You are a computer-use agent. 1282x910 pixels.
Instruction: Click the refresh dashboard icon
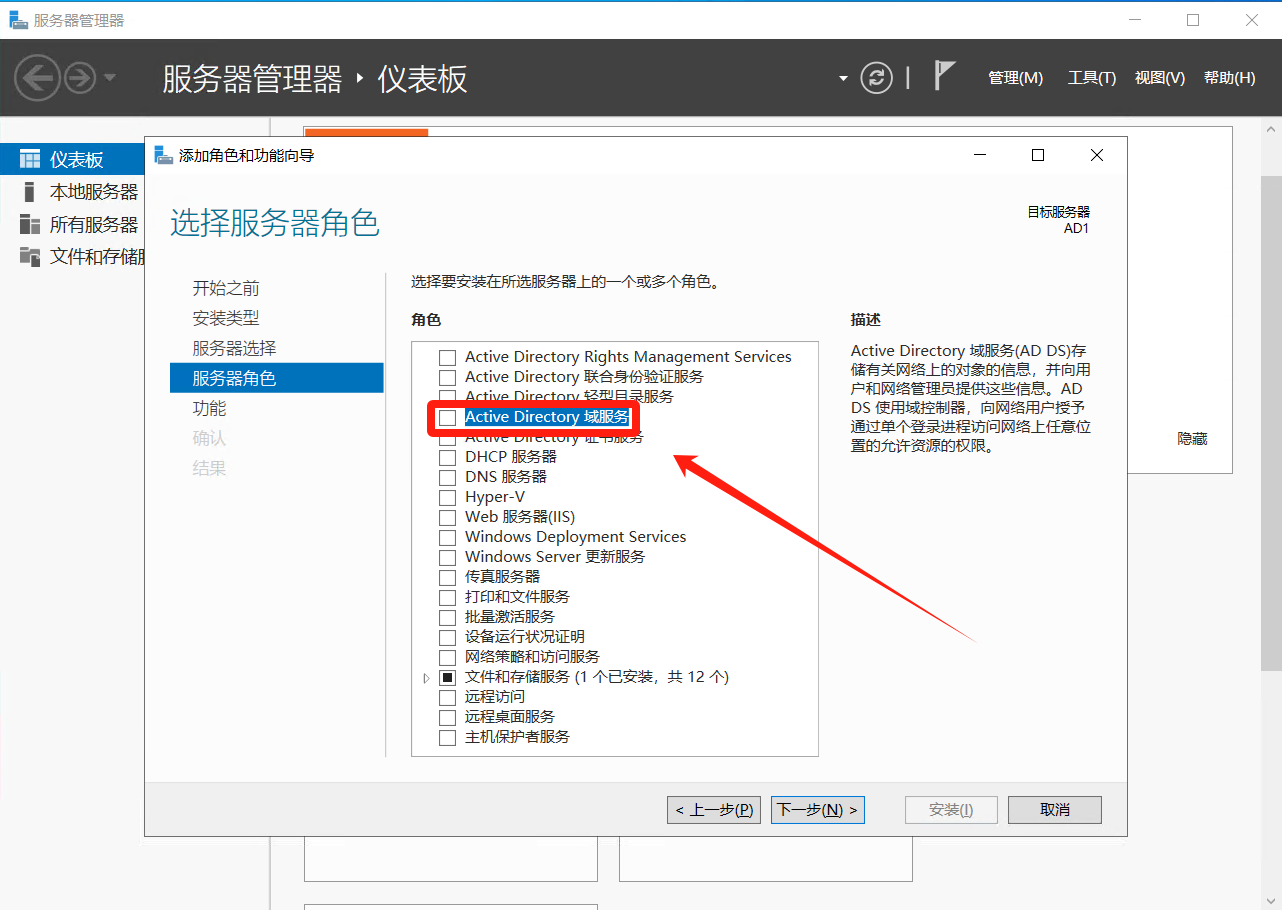point(877,78)
